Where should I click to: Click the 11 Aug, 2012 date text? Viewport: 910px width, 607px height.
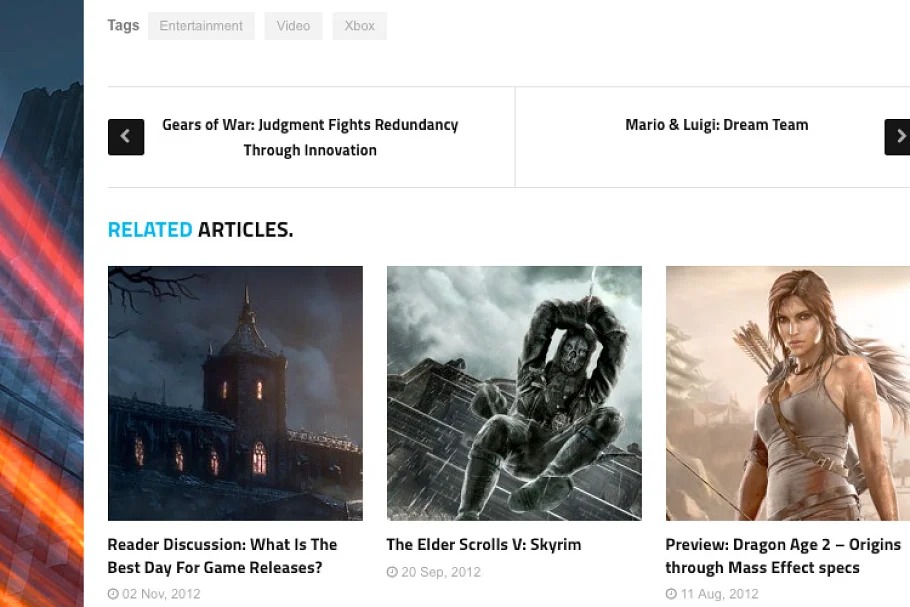point(719,594)
